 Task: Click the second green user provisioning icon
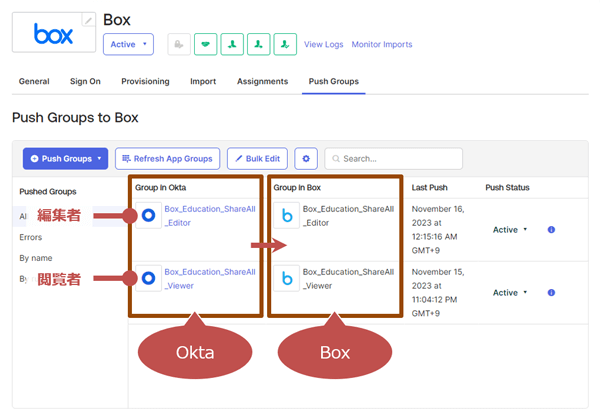(x=259, y=44)
